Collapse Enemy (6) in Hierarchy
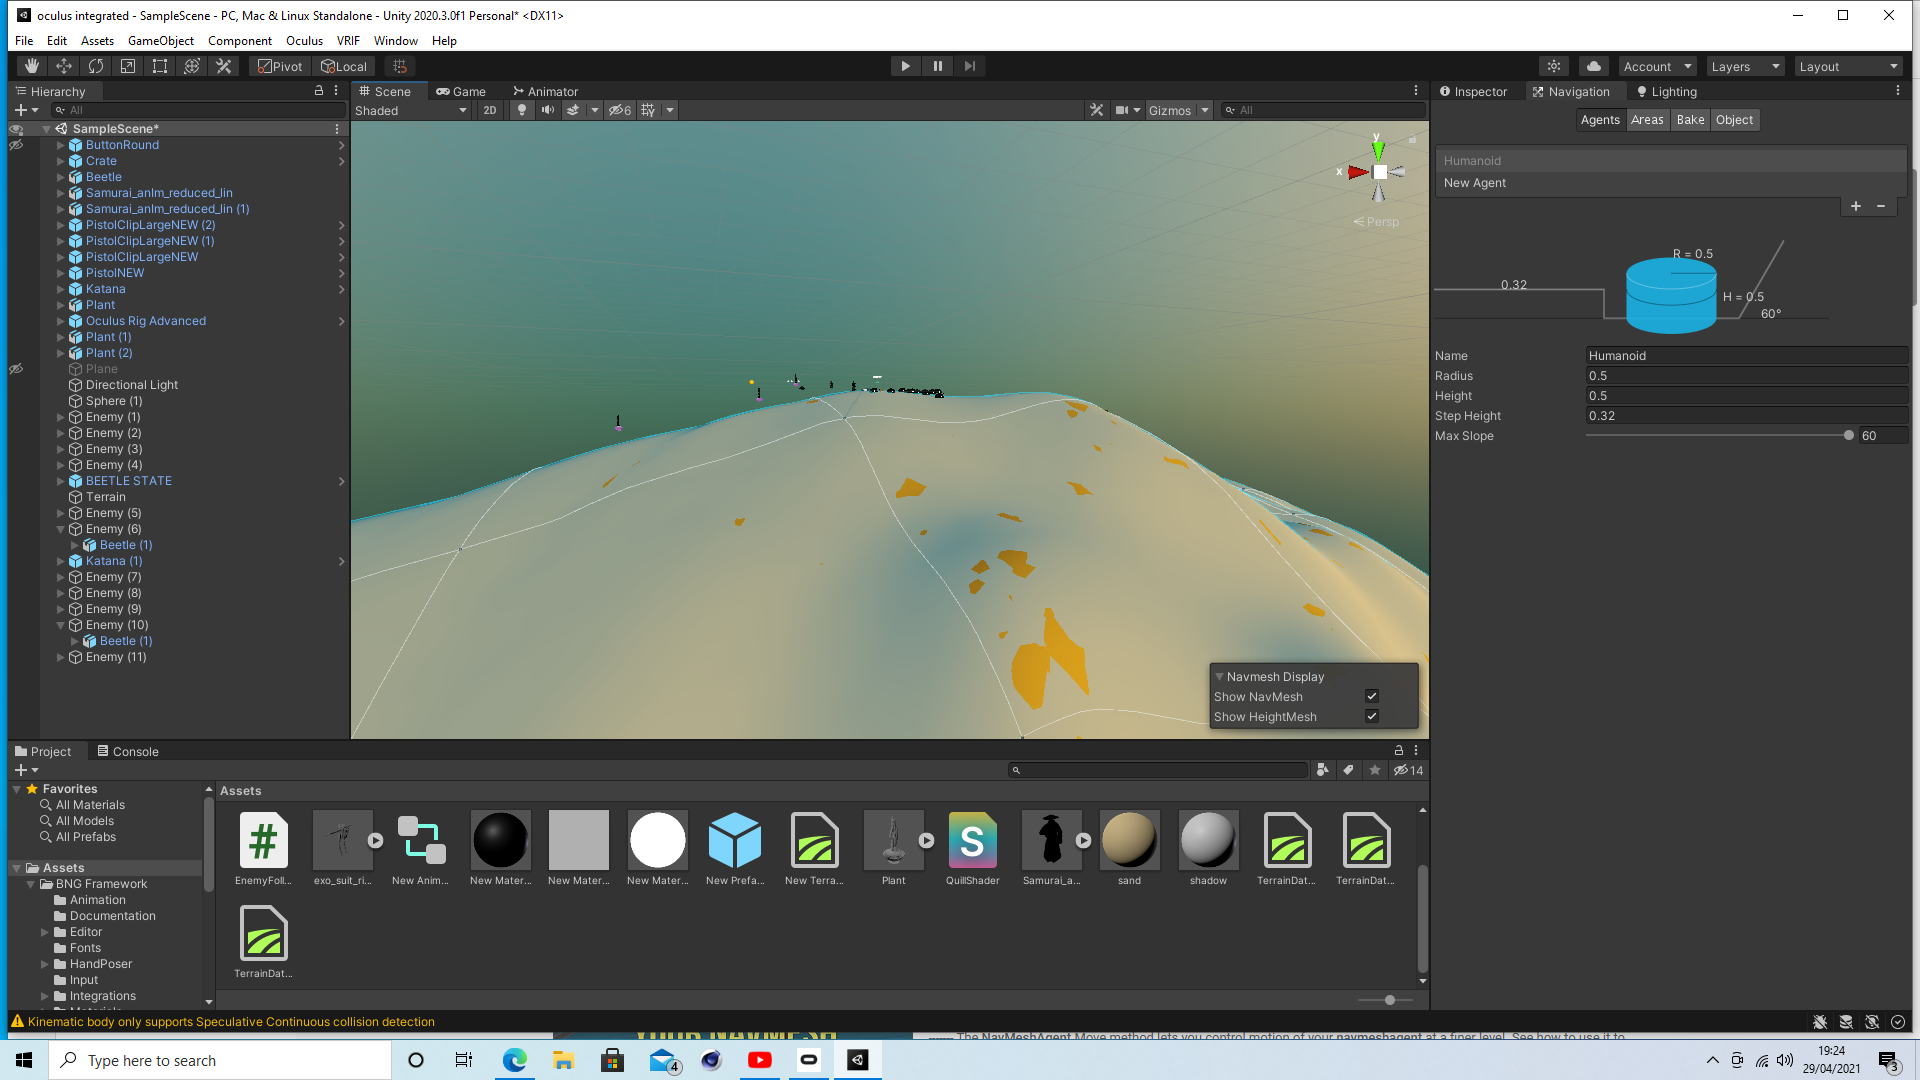The image size is (1920, 1080). point(60,529)
